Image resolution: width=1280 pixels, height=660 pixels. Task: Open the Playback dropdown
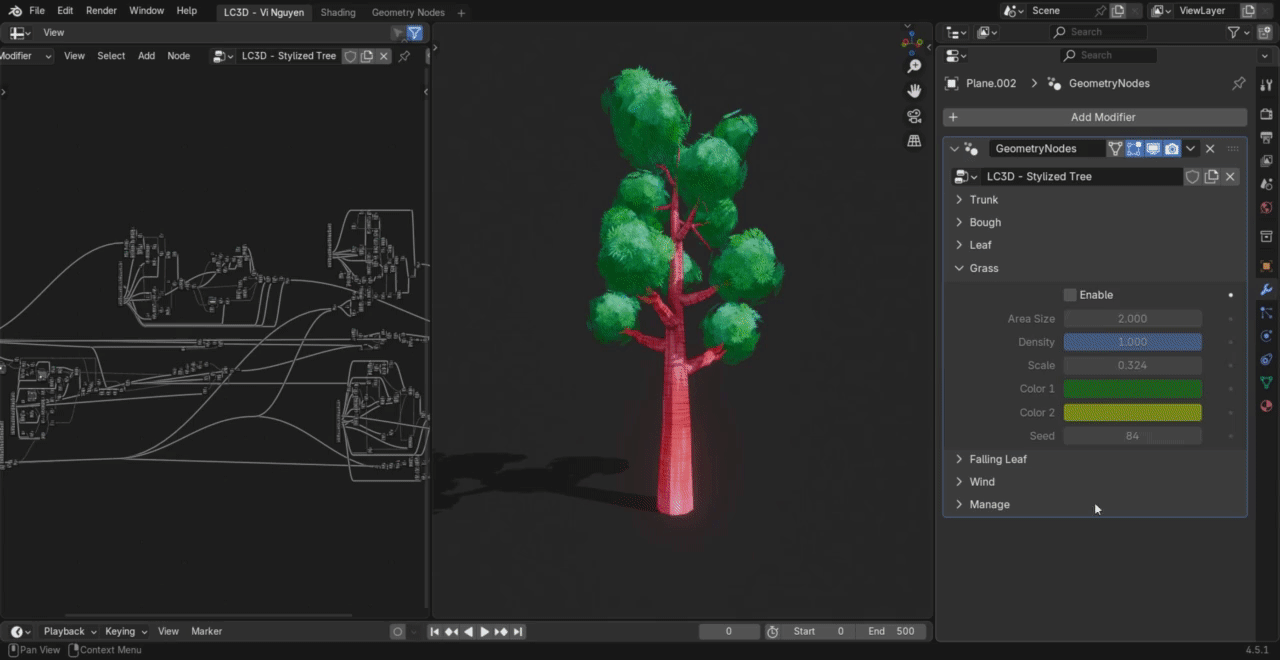pos(69,631)
